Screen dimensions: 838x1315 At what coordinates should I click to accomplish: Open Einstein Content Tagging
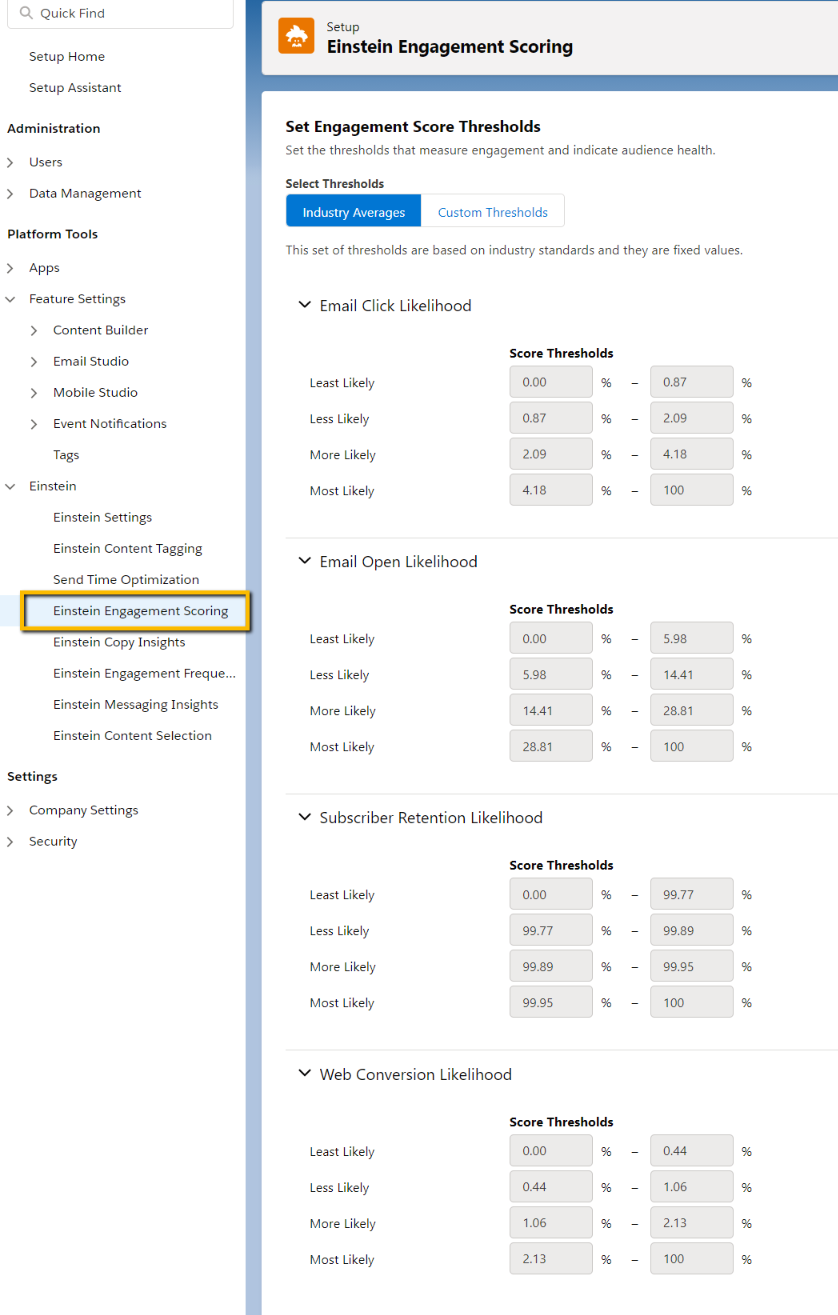coord(128,548)
